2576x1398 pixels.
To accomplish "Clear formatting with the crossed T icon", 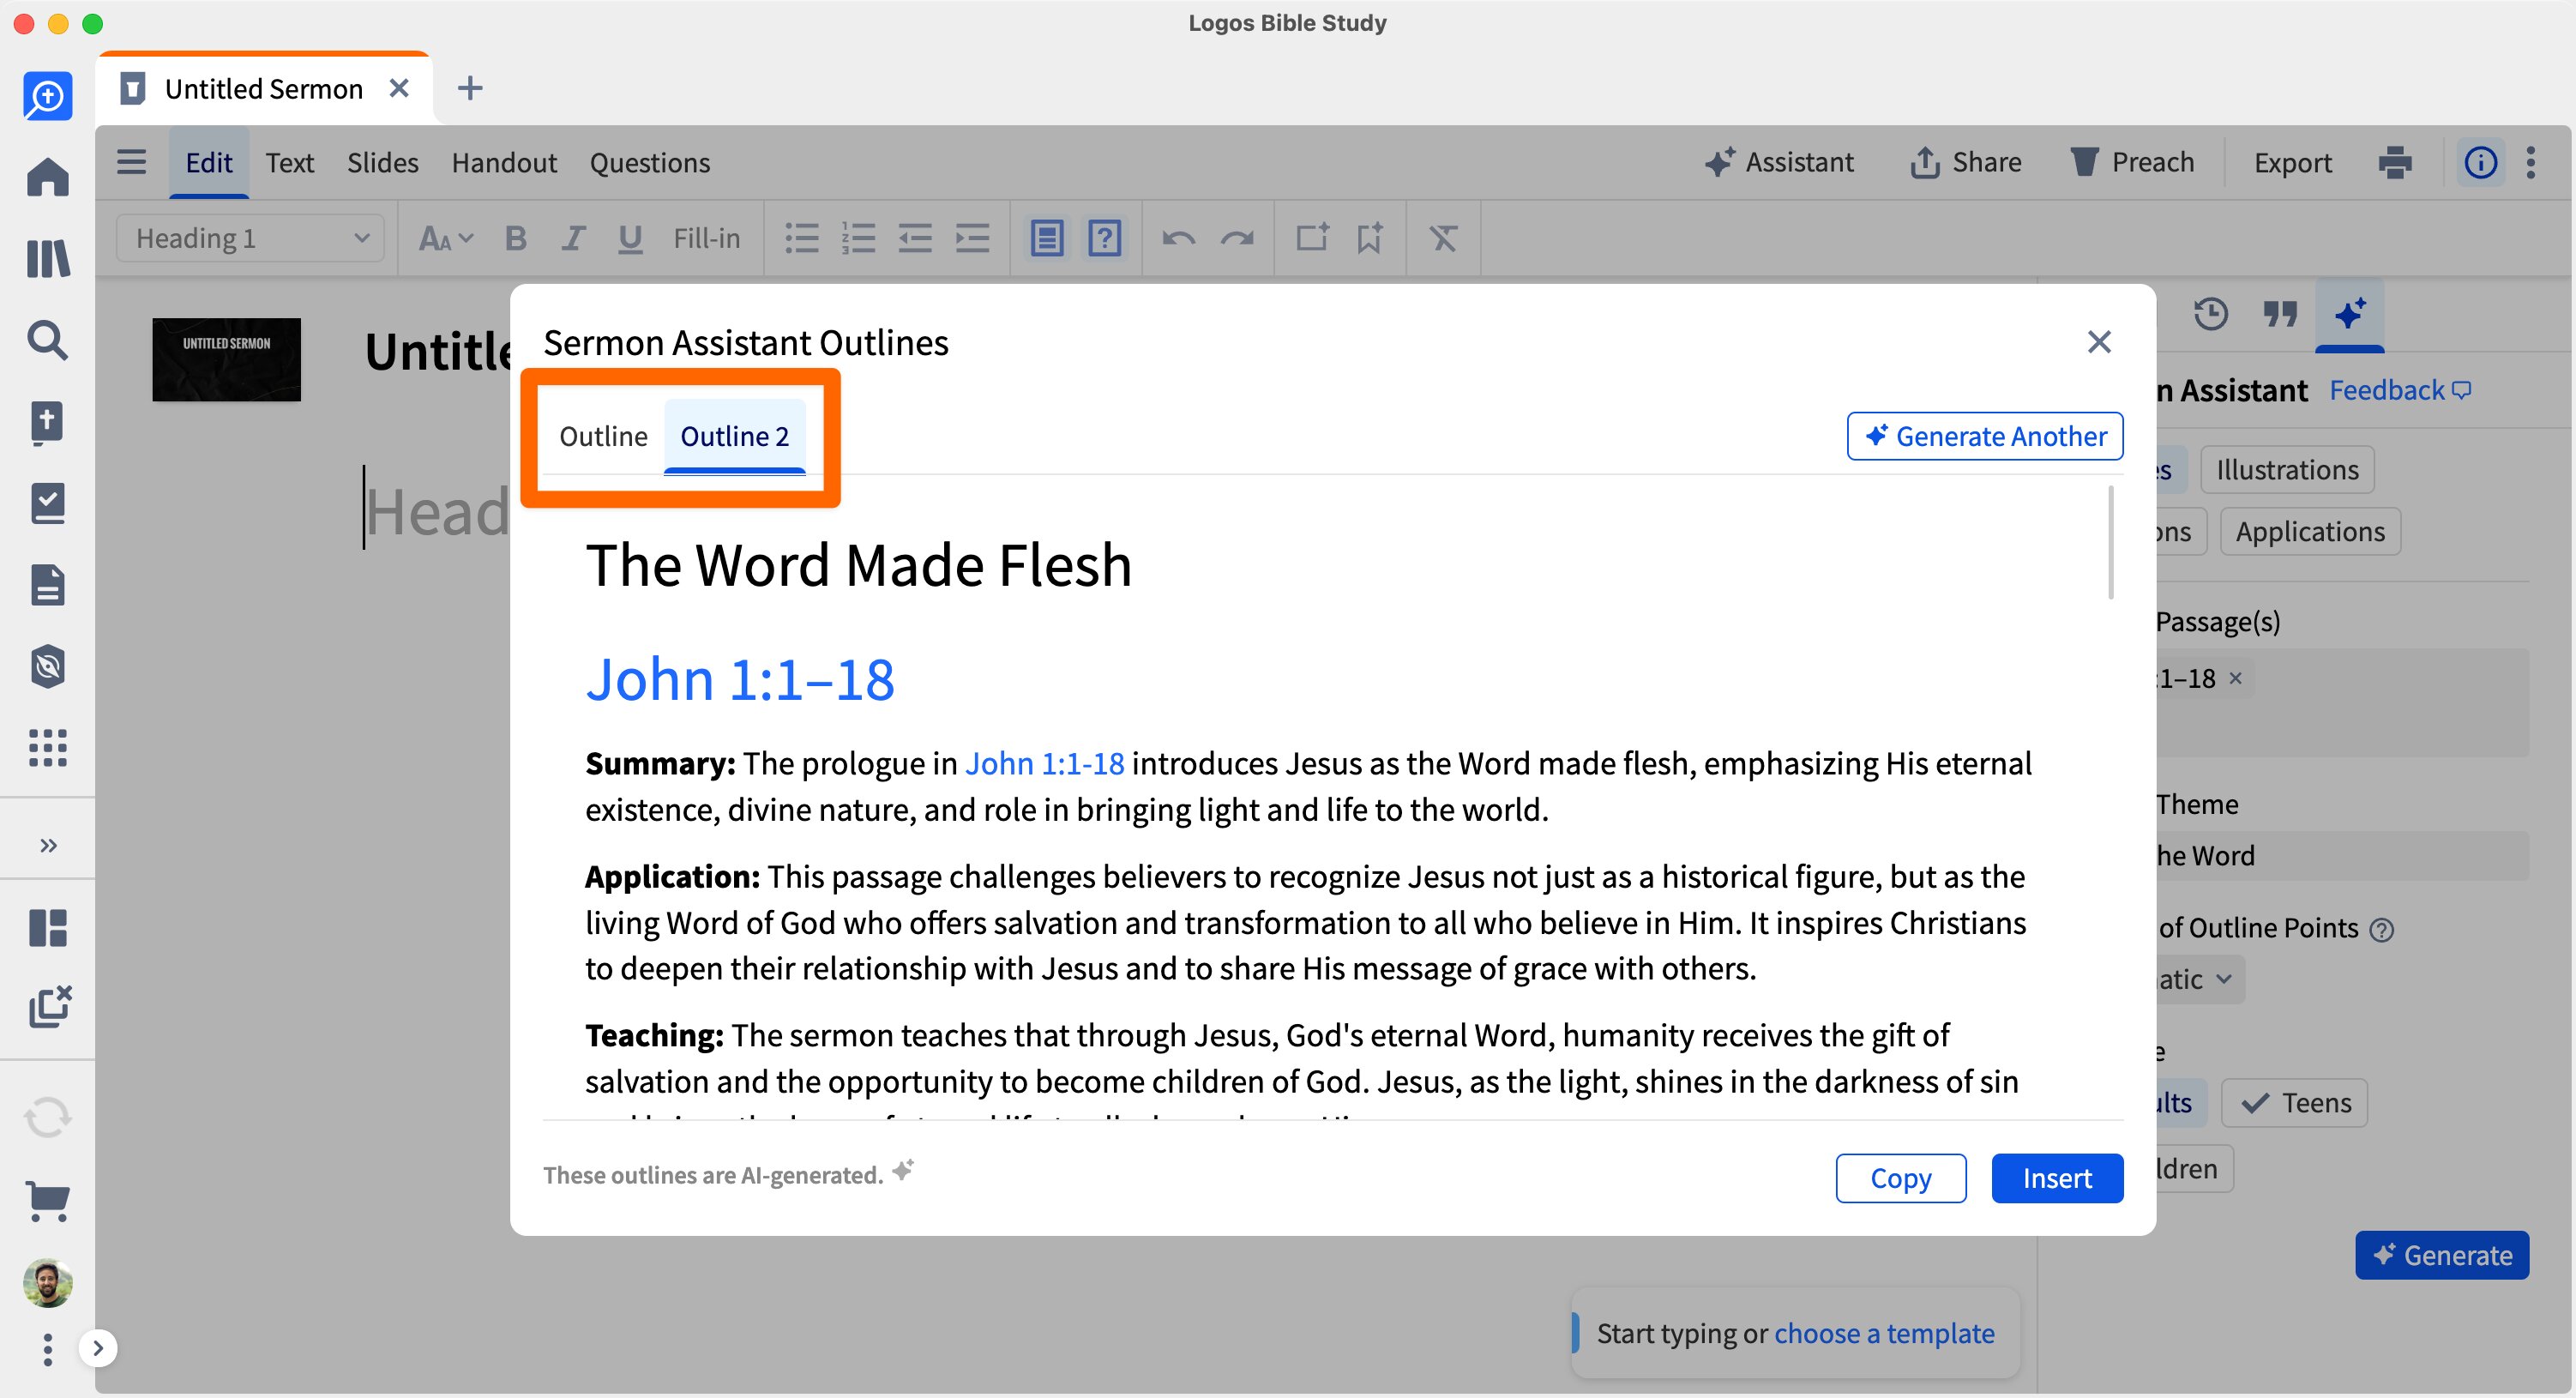I will 1443,238.
